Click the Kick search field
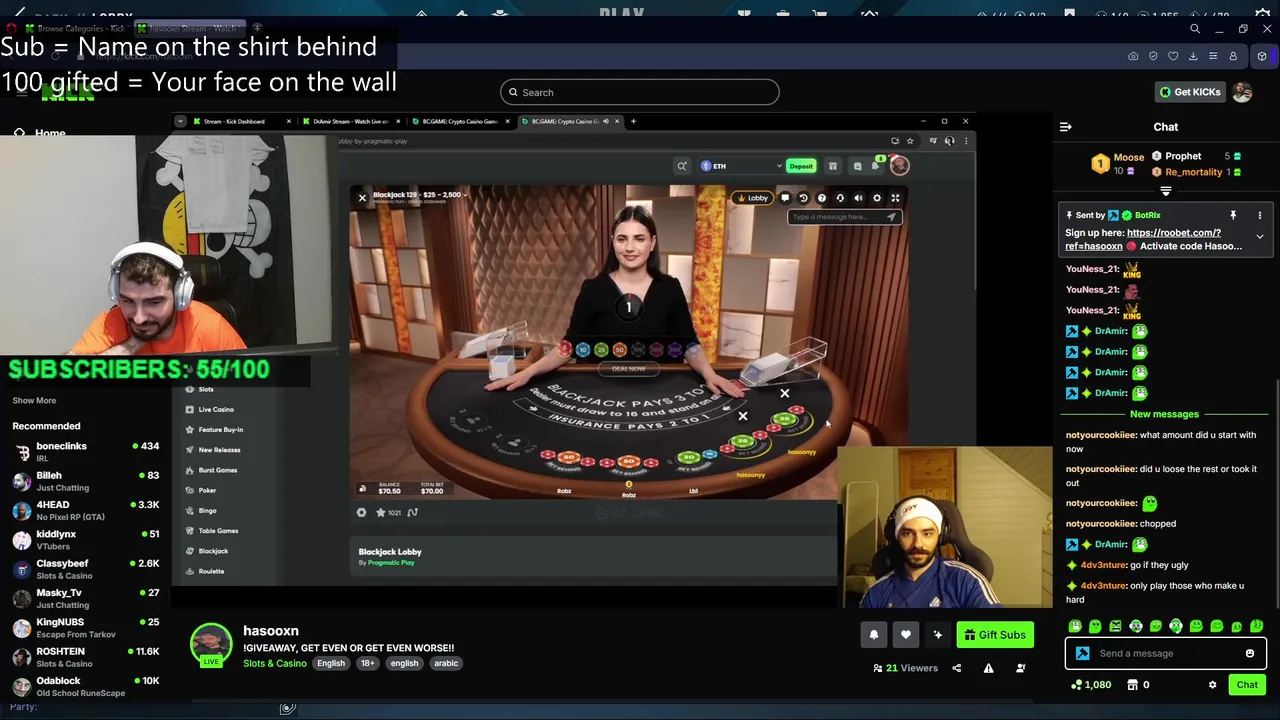The width and height of the screenshot is (1280, 720). coord(639,92)
